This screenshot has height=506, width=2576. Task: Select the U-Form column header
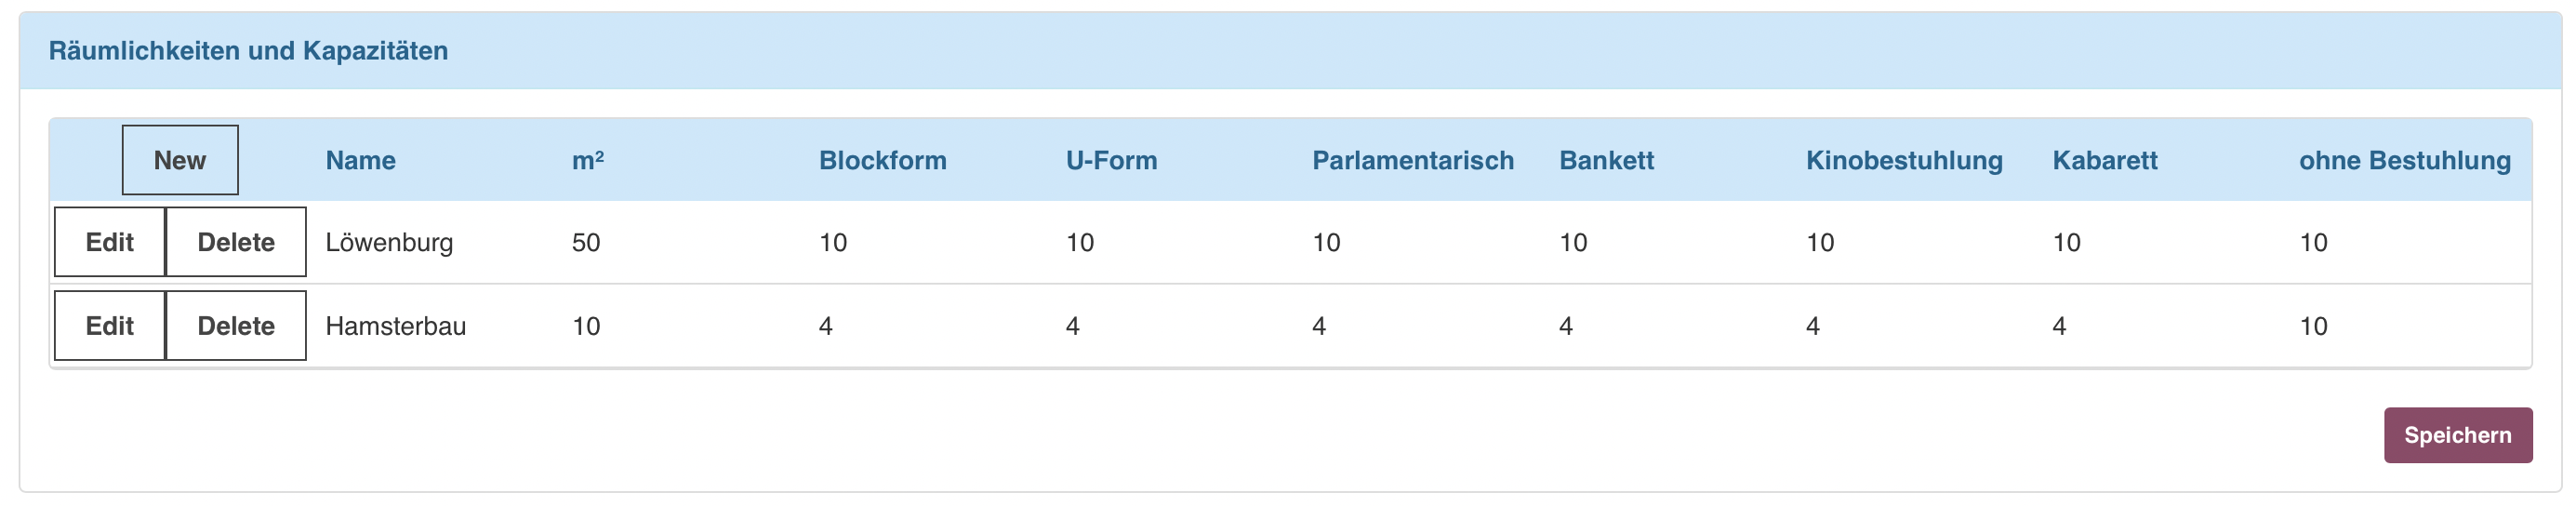click(x=1112, y=160)
